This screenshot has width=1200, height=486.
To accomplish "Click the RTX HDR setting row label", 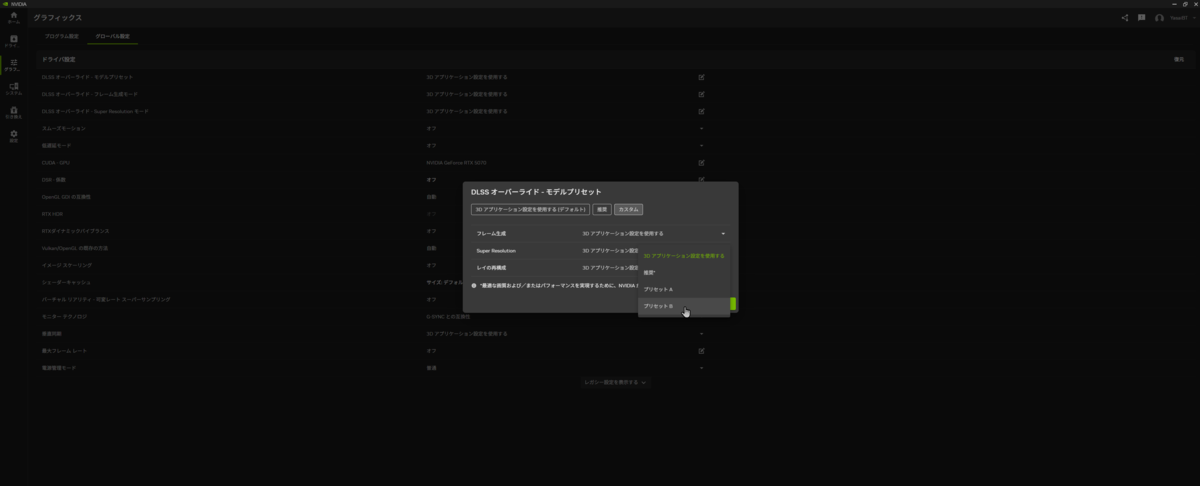I will click(x=52, y=213).
